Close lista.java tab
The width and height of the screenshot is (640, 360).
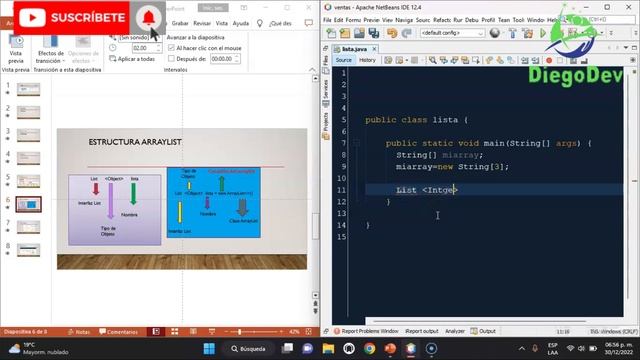tap(374, 49)
